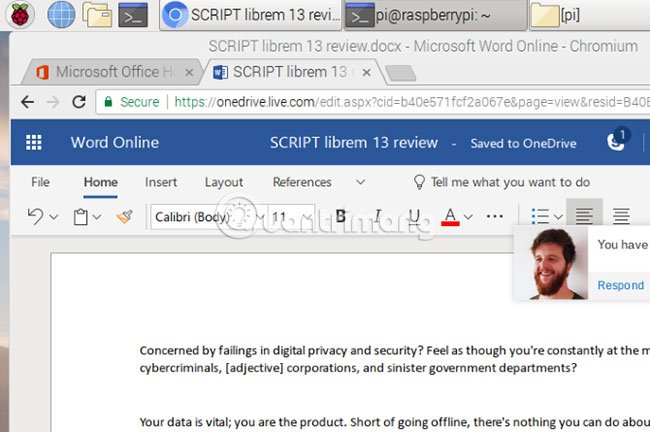Select the Layout ribbon tab
The image size is (650, 432).
[224, 182]
